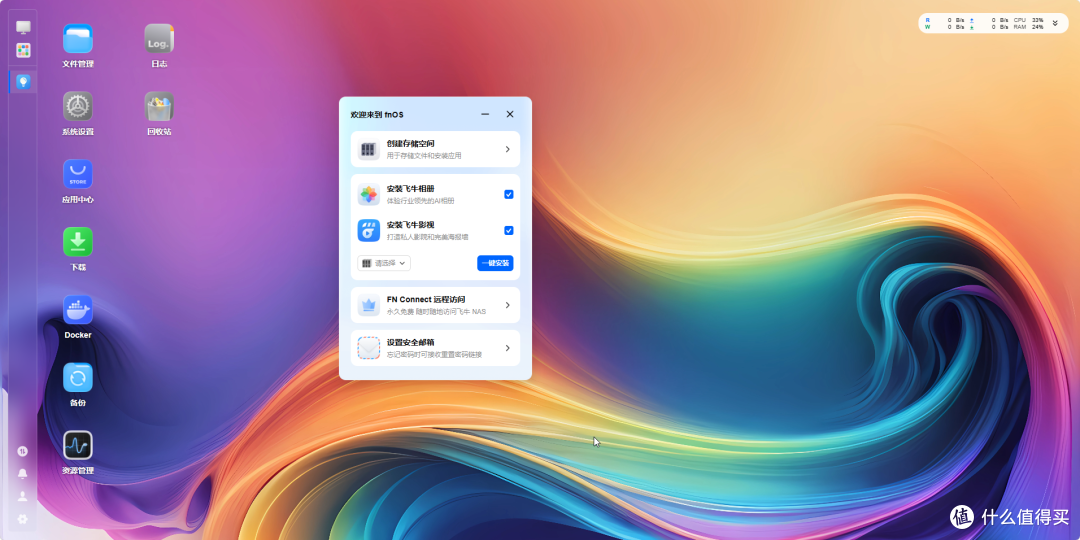
Task: Expand the 设置安全邮箱 row chevron
Action: (x=508, y=348)
